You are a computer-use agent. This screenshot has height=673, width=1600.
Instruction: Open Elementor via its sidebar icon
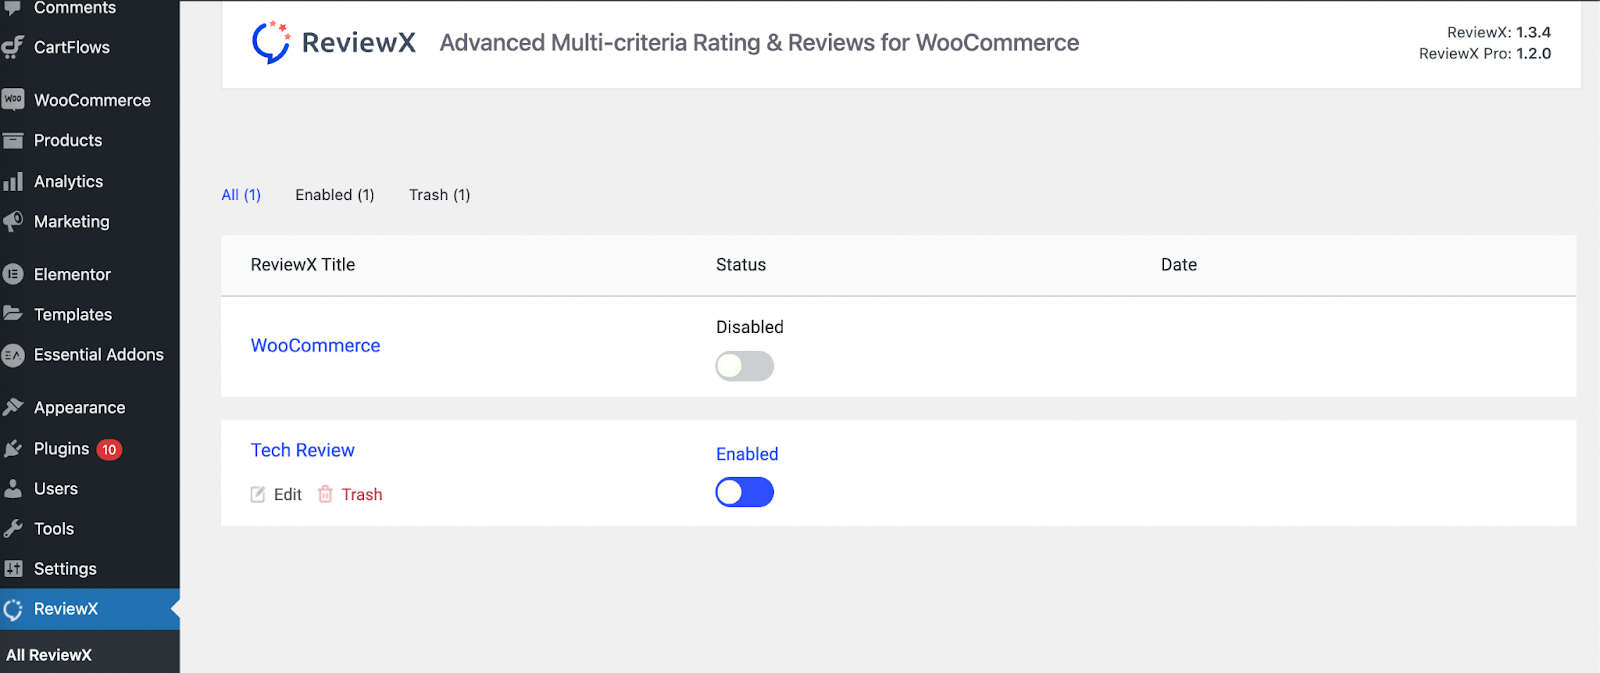click(x=13, y=274)
